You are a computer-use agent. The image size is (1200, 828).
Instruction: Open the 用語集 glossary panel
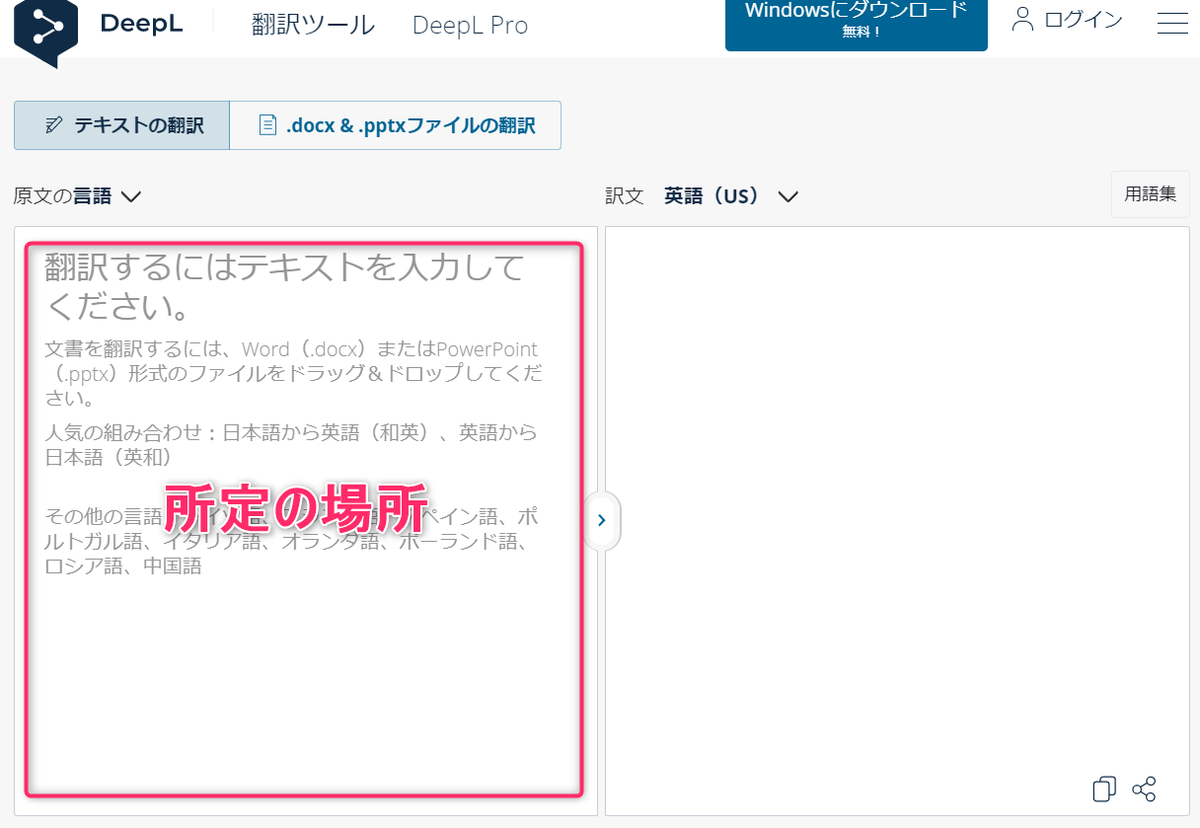[x=1149, y=193]
